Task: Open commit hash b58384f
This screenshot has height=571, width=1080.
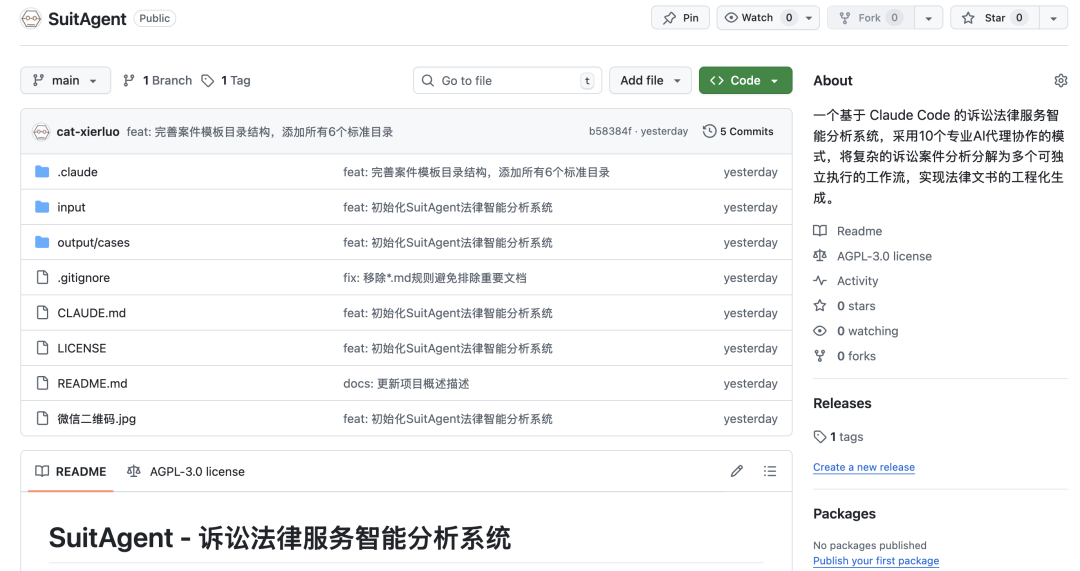Action: click(x=610, y=132)
